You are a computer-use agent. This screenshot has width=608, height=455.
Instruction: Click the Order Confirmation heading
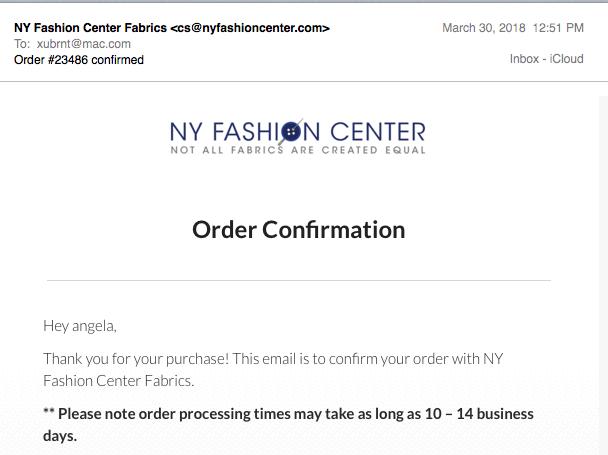click(299, 230)
